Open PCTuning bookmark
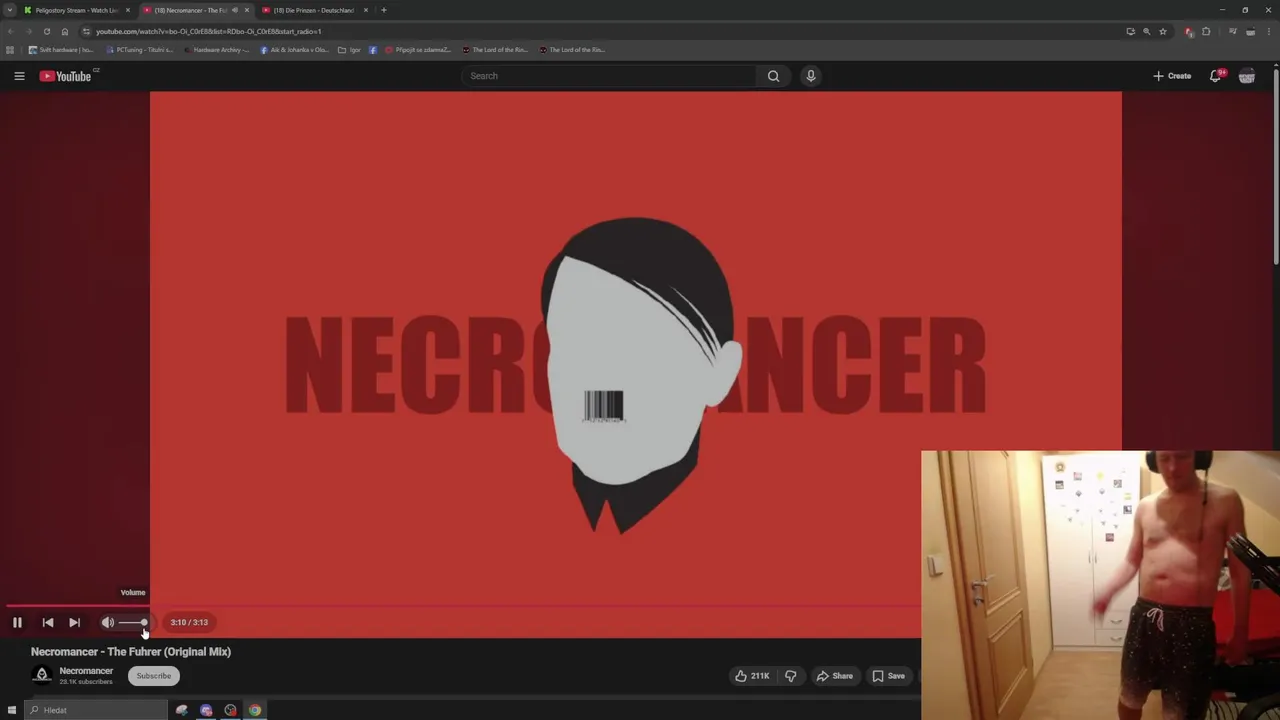 [x=140, y=50]
